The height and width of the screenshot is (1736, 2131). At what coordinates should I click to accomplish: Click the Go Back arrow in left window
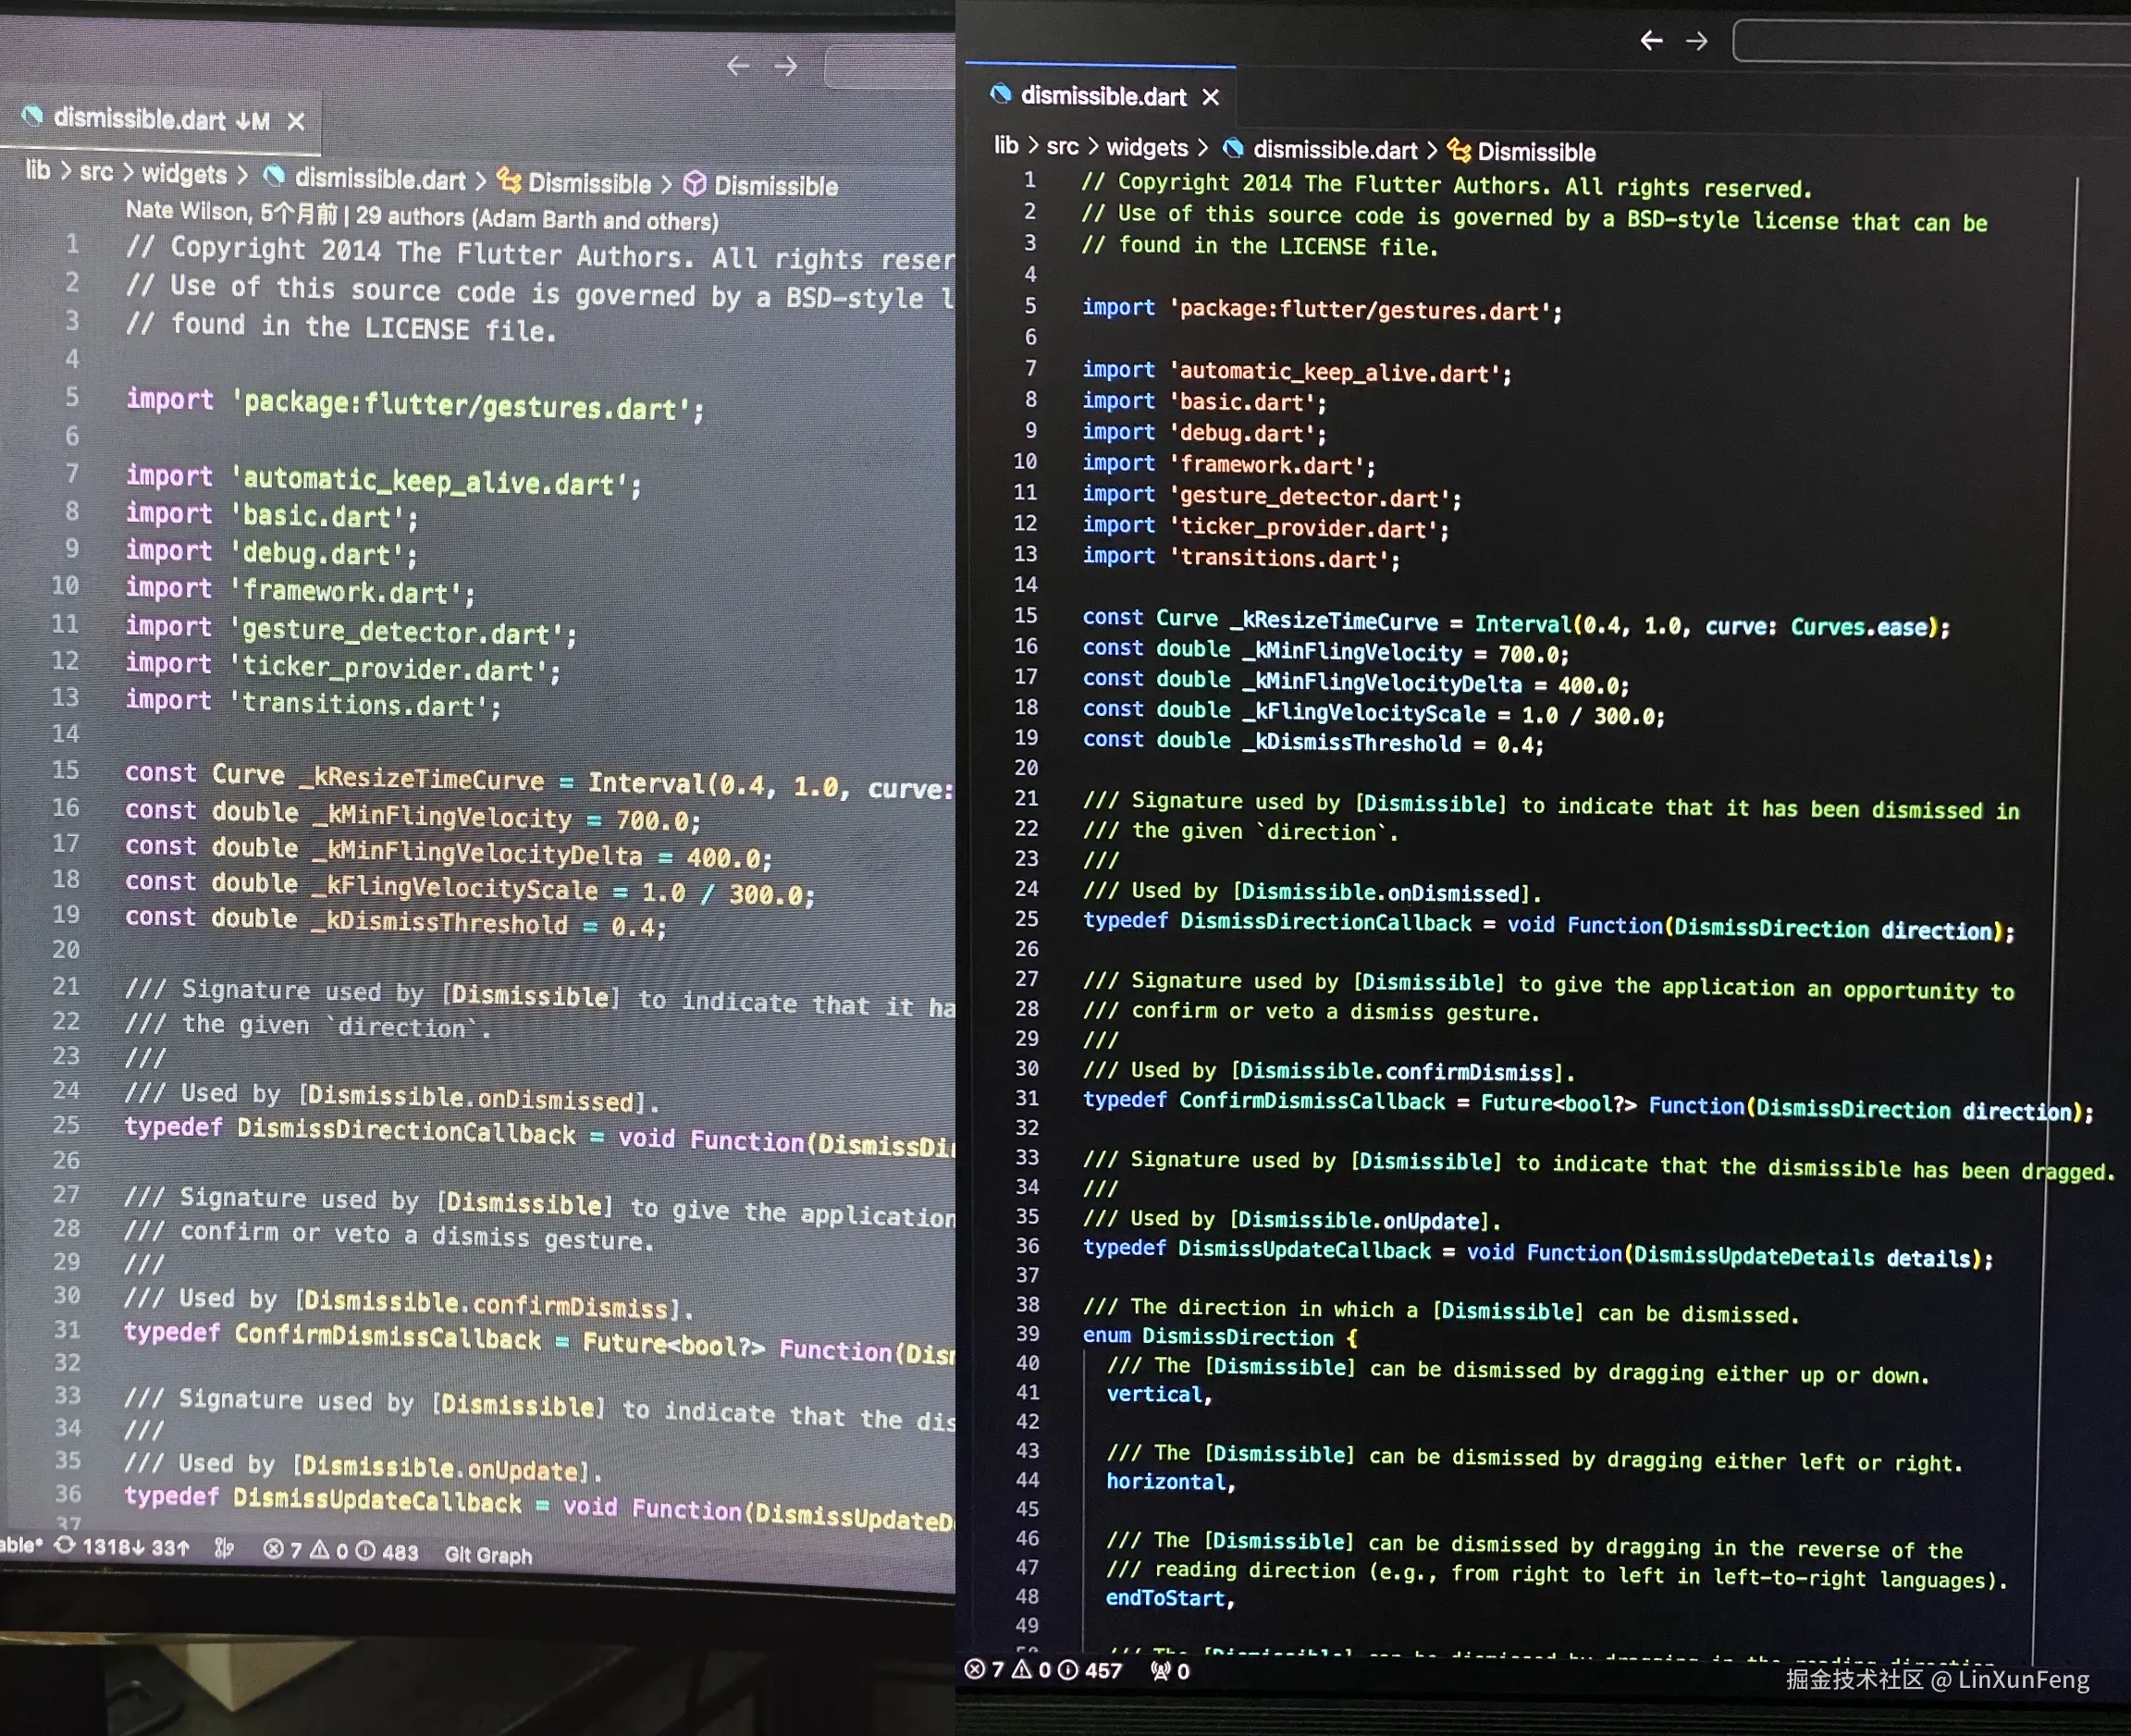tap(738, 66)
